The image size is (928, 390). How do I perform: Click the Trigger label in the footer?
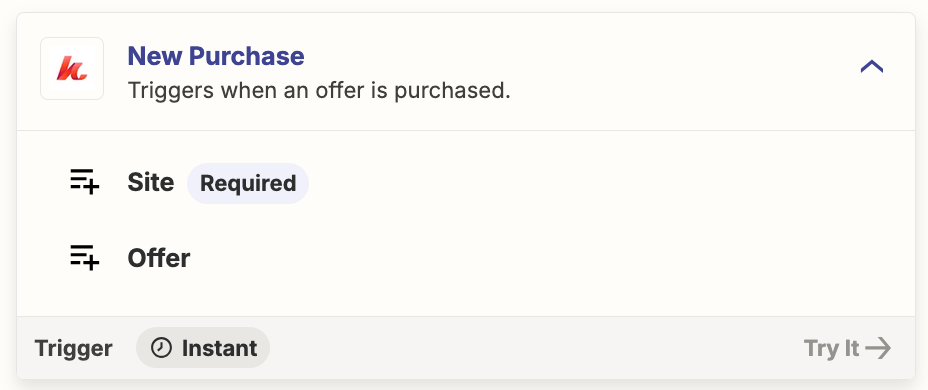point(73,348)
